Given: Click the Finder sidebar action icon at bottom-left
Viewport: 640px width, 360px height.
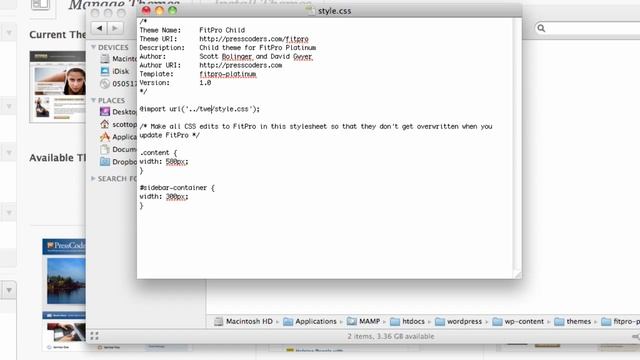Looking at the screenshot, I should click(x=94, y=336).
